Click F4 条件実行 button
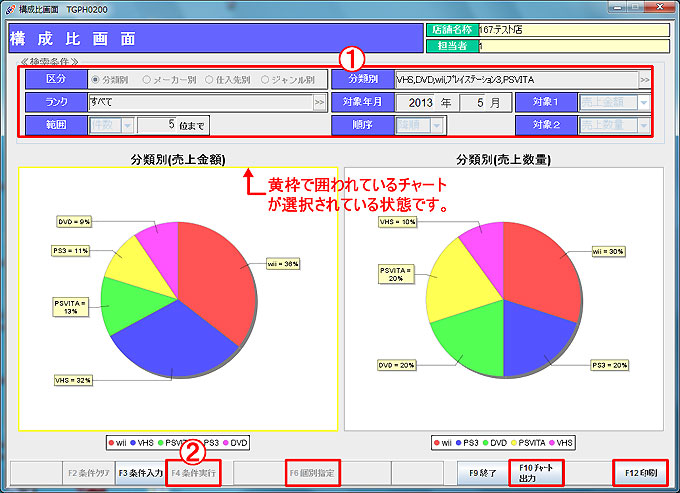Image resolution: width=680 pixels, height=493 pixels. 193,473
